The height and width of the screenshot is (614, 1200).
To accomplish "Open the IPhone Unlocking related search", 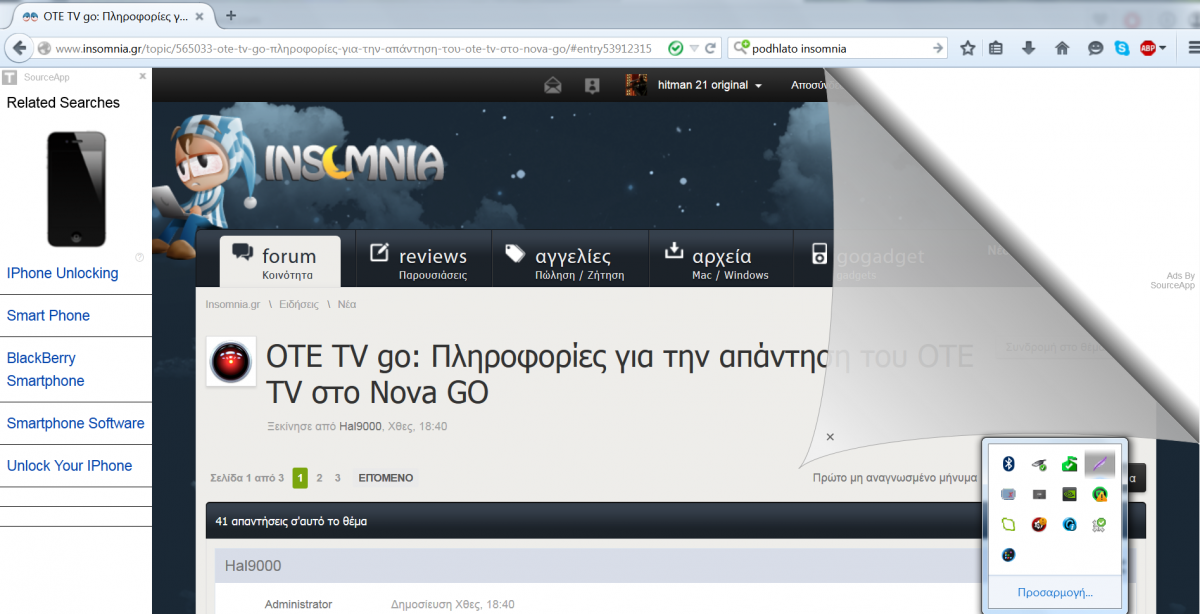I will (x=62, y=273).
